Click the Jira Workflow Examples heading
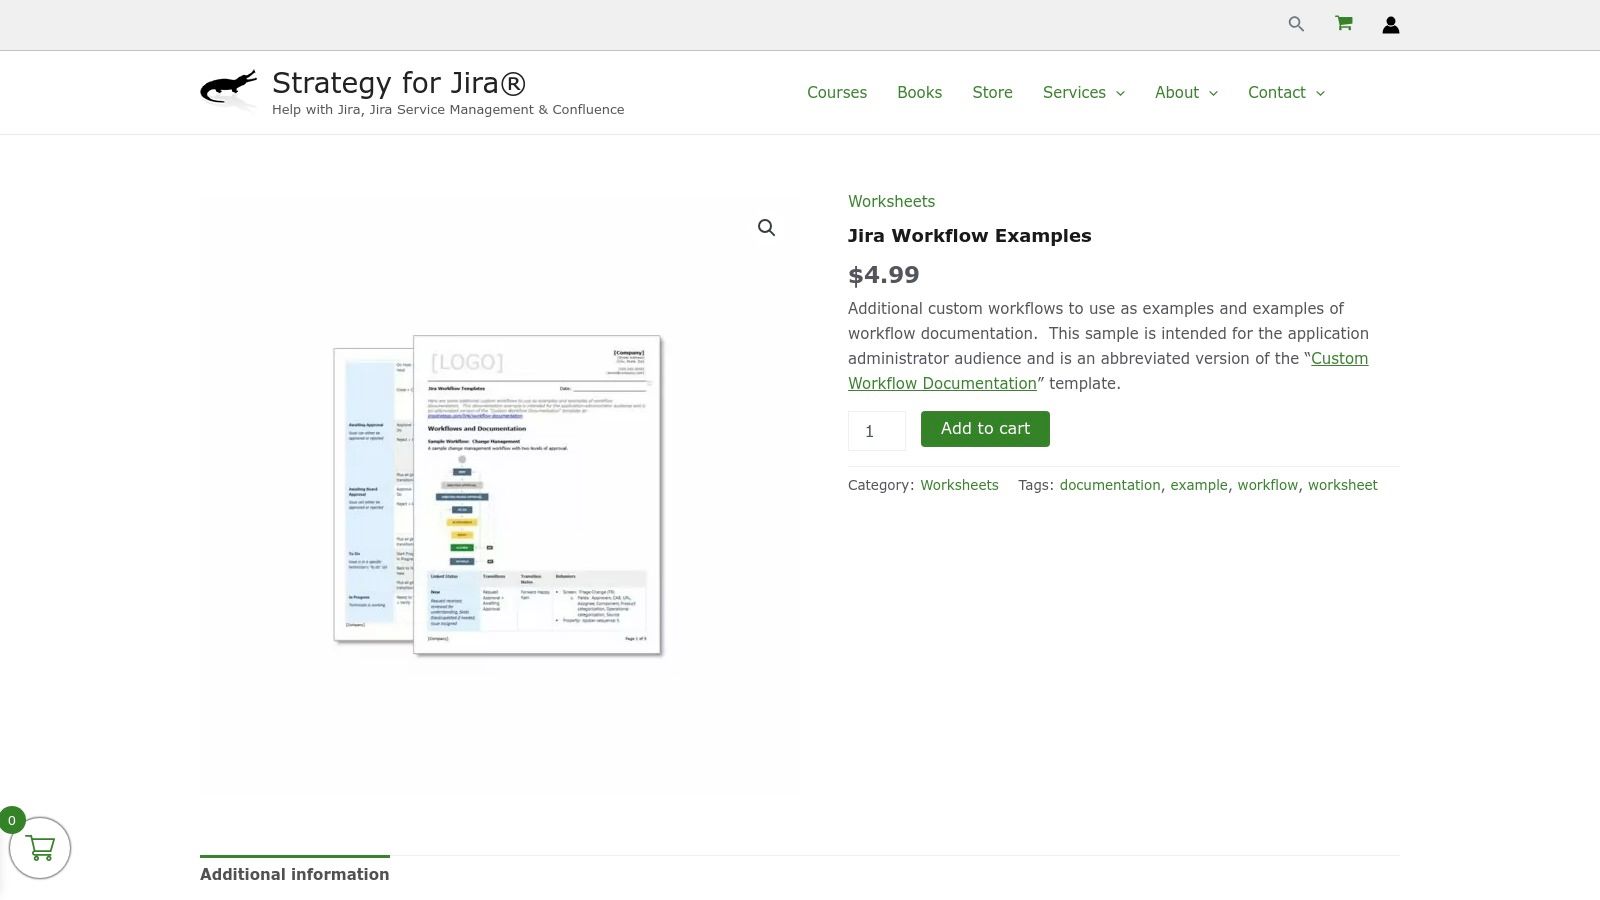Viewport: 1600px width, 900px height. pyautogui.click(x=969, y=236)
